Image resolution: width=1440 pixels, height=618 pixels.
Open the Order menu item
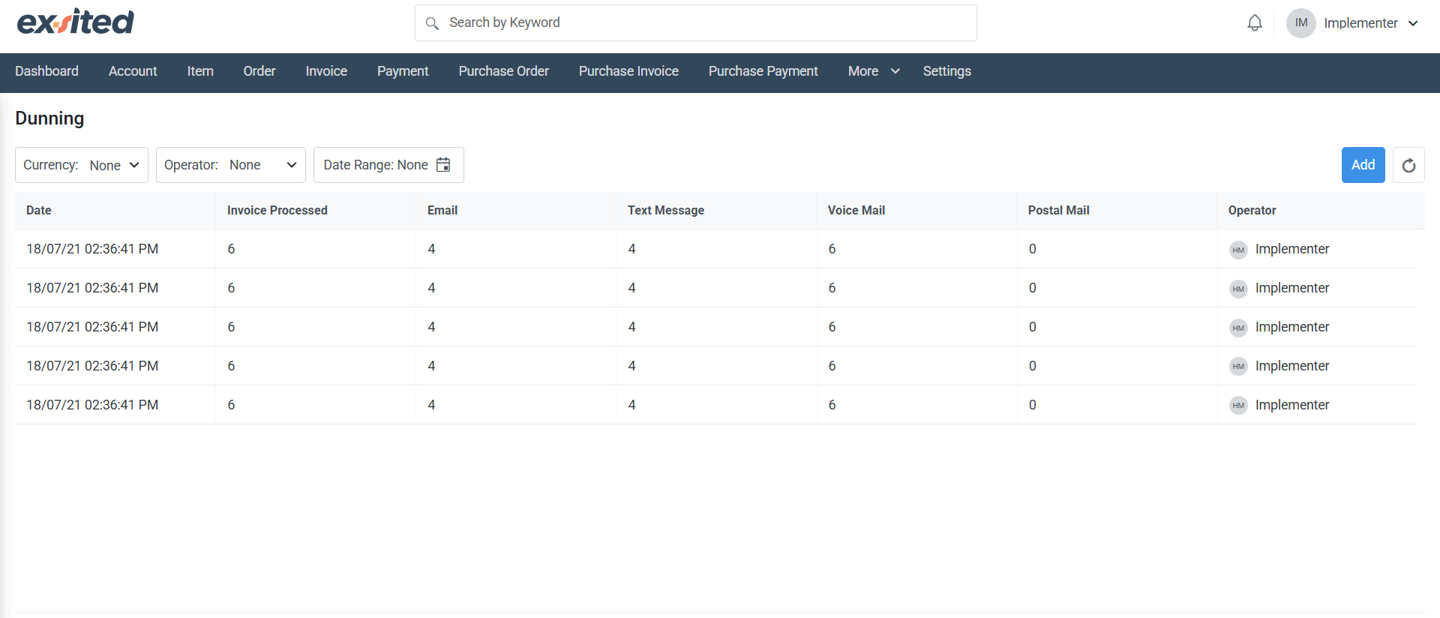259,71
